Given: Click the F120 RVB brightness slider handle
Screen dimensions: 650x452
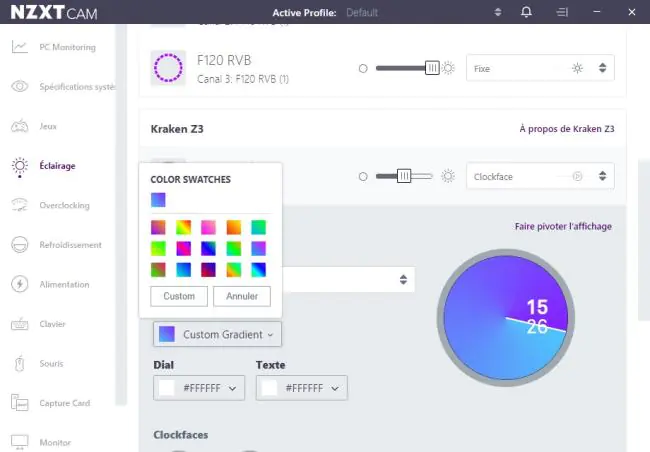Looking at the screenshot, I should coord(432,68).
